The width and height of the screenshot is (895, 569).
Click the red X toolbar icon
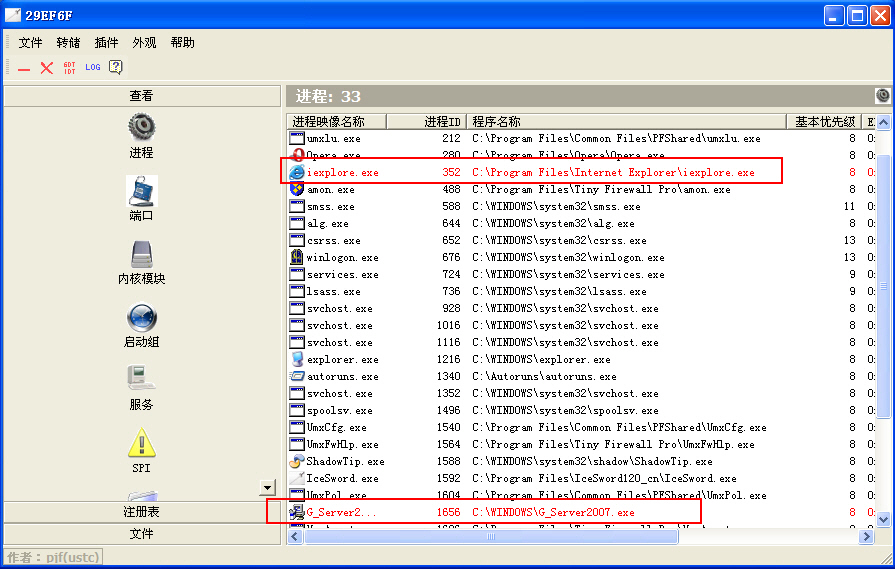(47, 68)
